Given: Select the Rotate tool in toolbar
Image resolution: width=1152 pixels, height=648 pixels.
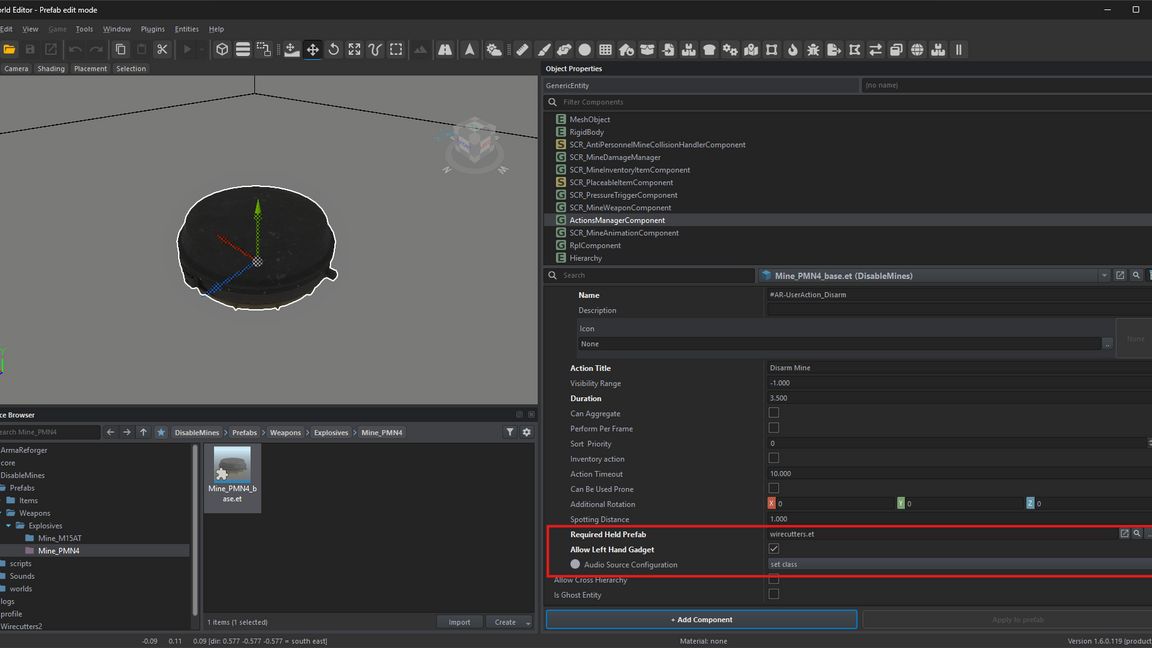Looking at the screenshot, I should (334, 49).
